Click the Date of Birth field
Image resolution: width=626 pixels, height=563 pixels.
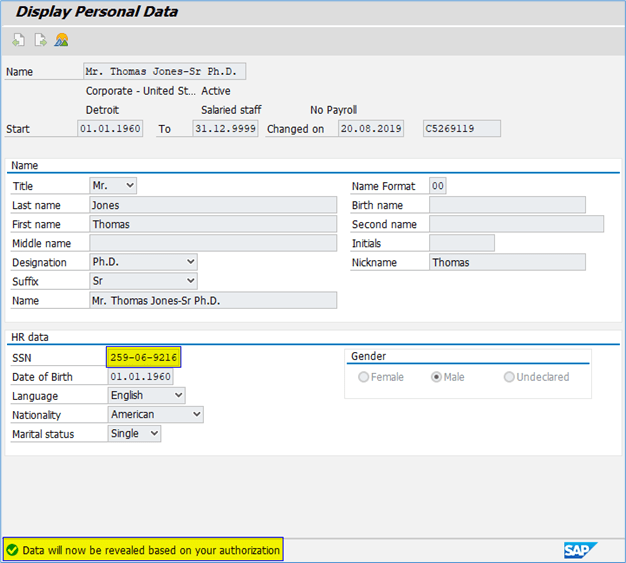[x=141, y=377]
